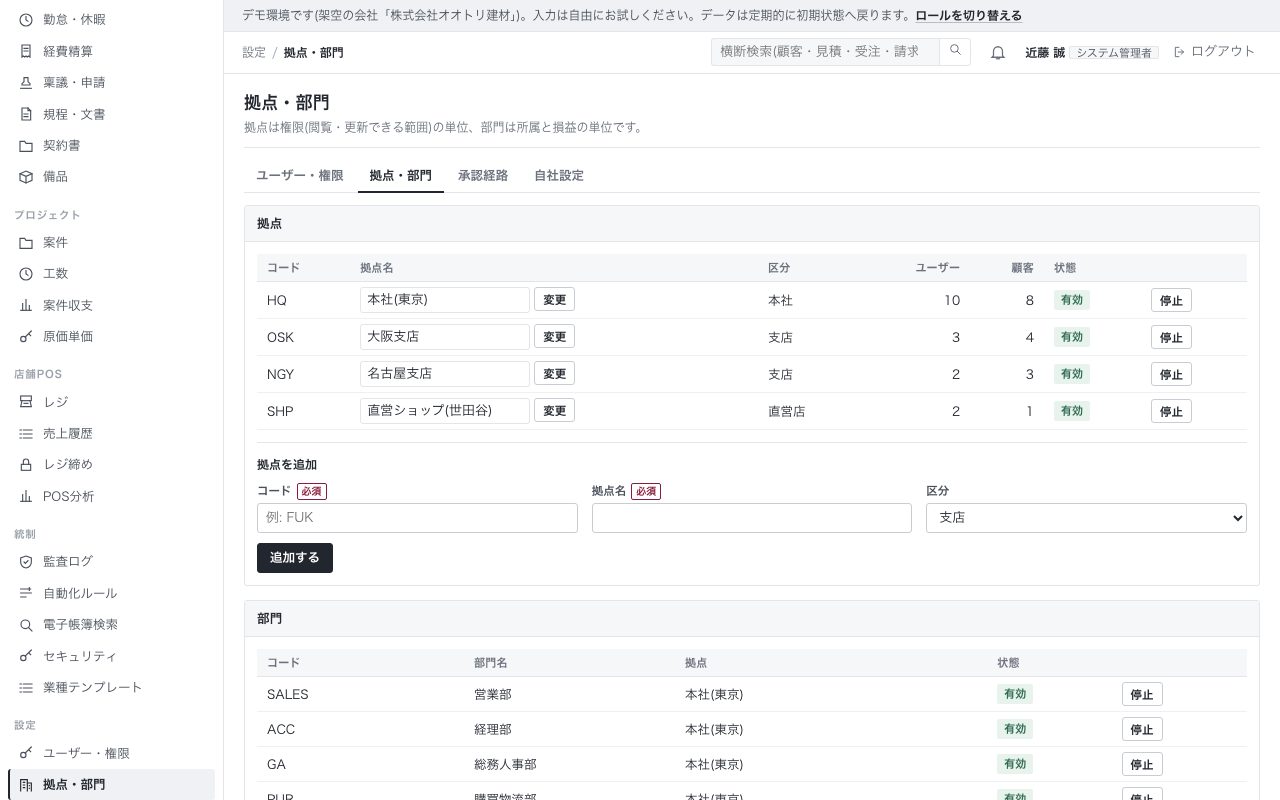Click the document icon beside 規程・文書
1280x800 pixels.
(26, 114)
